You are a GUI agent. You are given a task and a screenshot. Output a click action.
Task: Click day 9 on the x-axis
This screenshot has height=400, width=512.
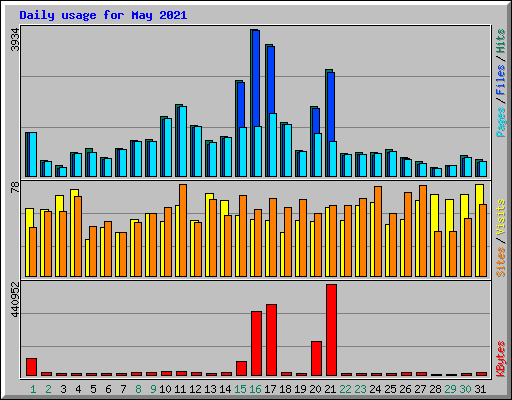(153, 389)
